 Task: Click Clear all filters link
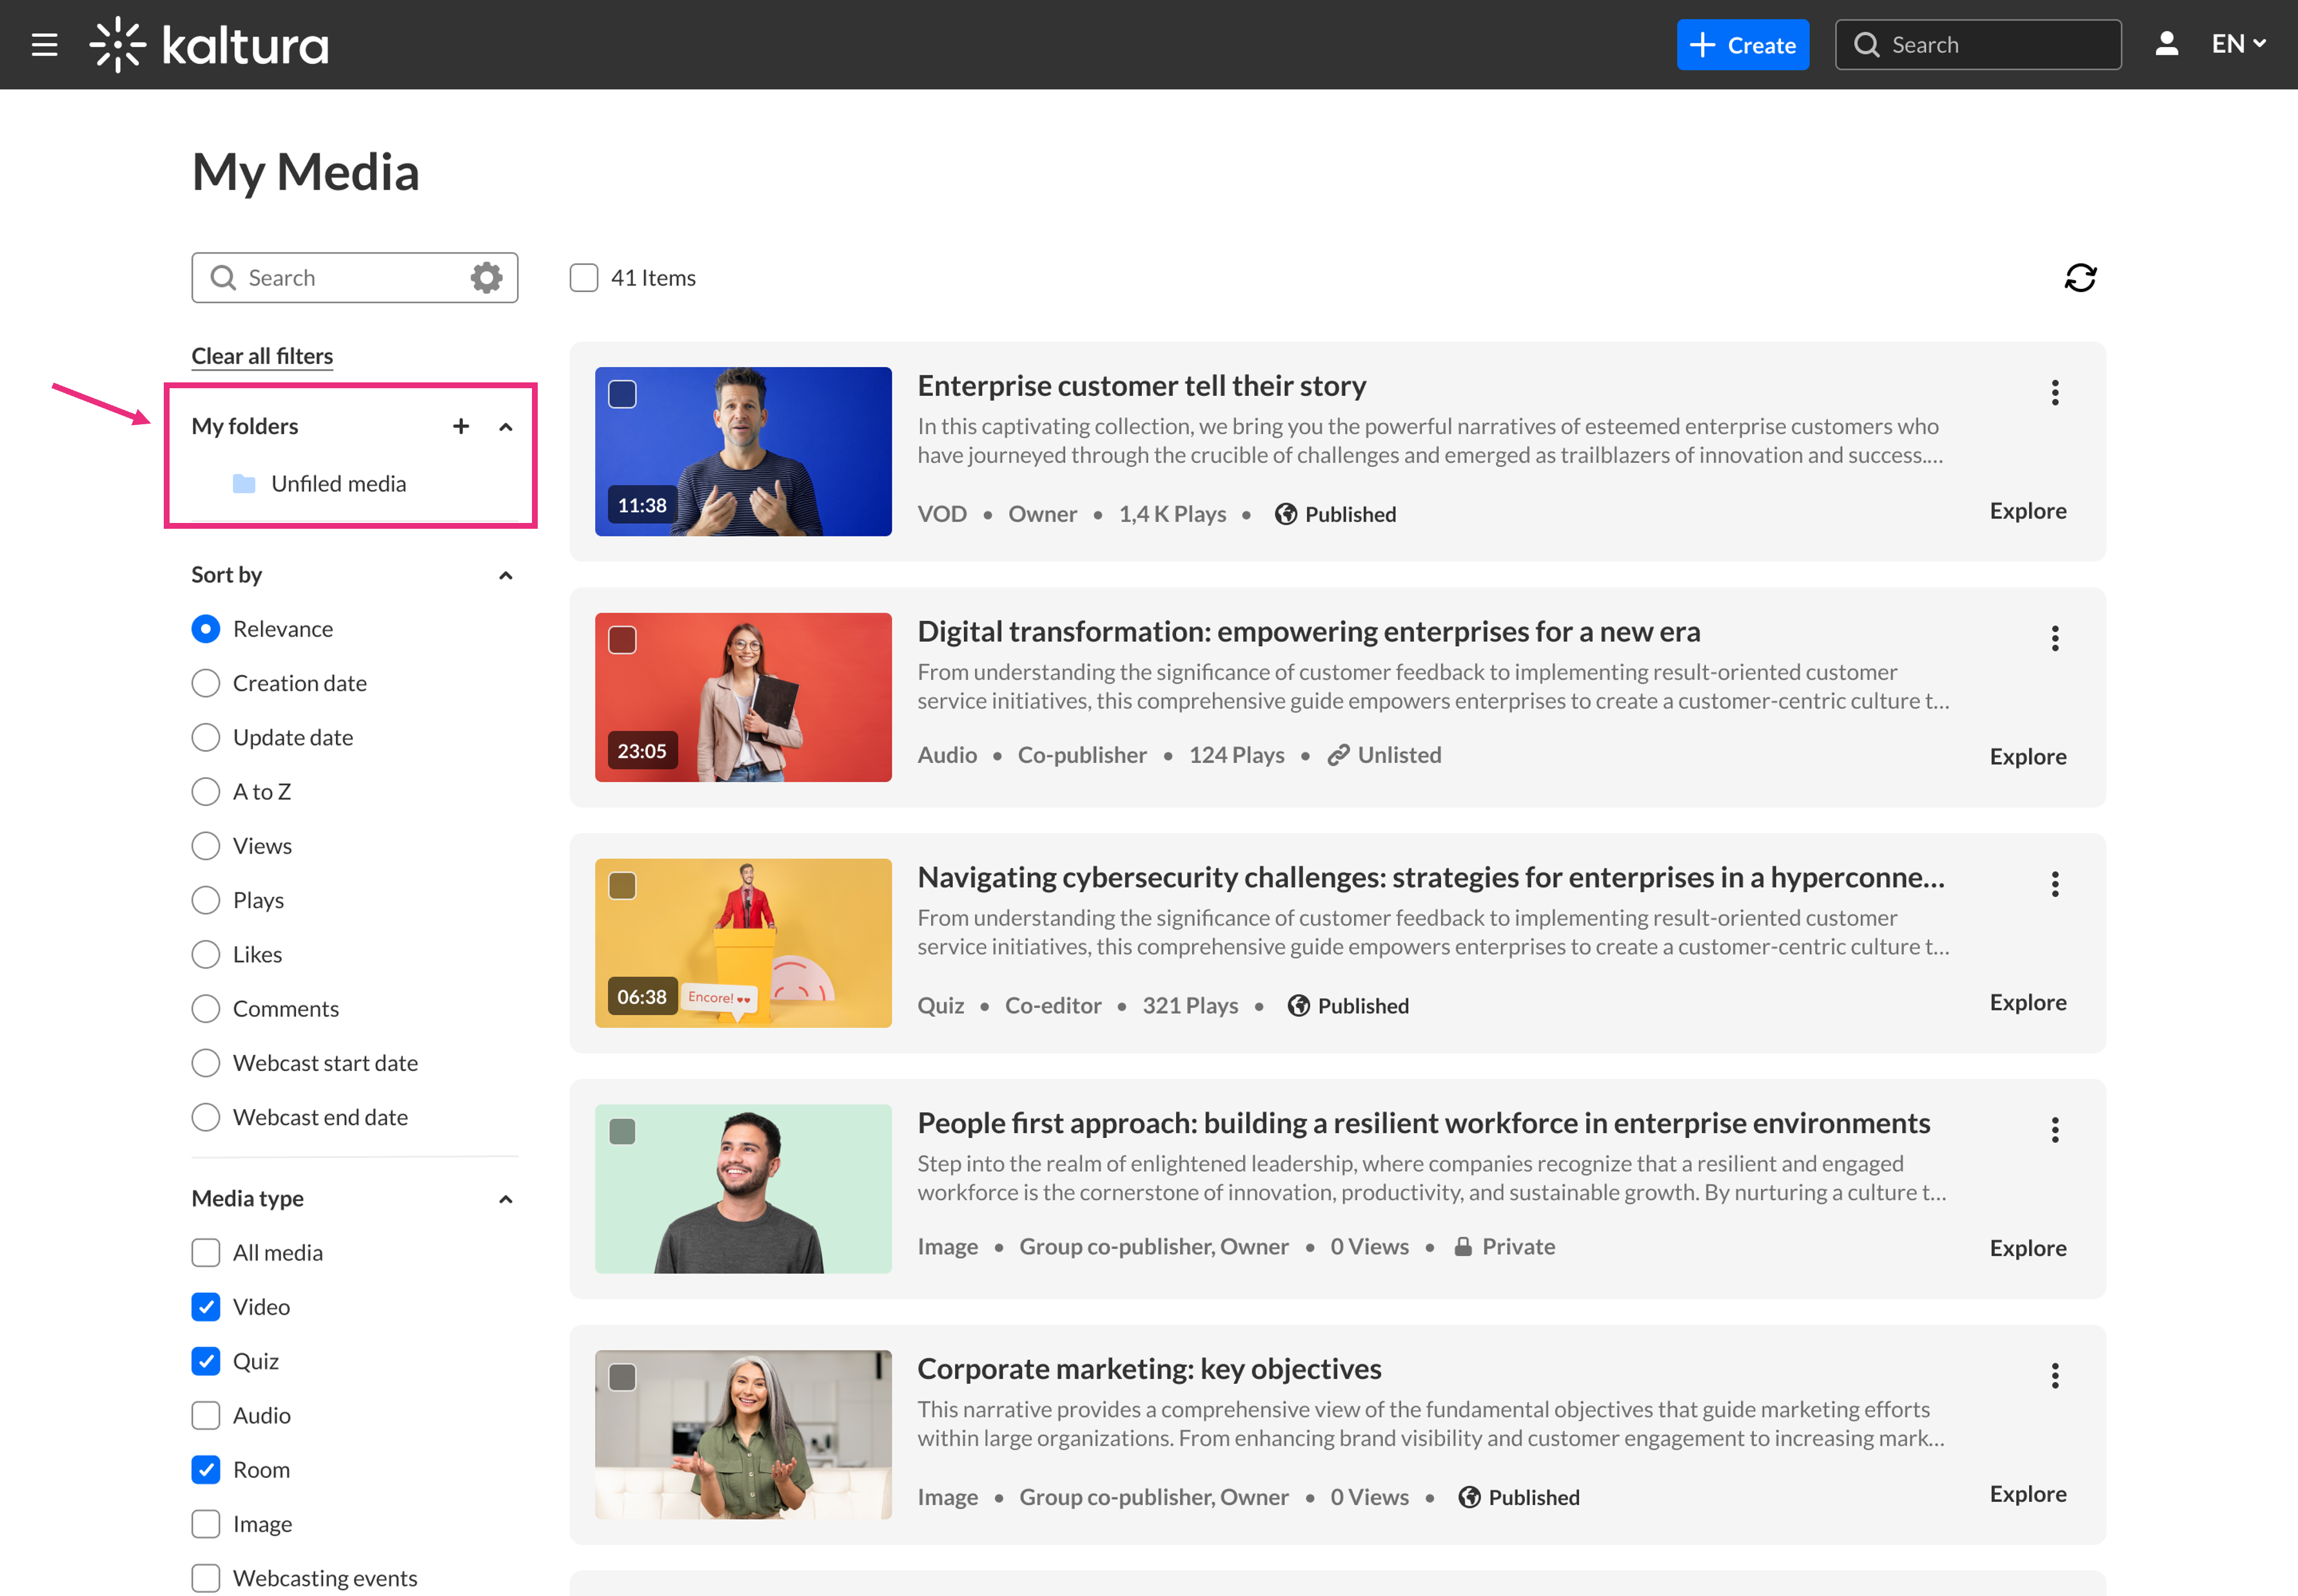262,356
